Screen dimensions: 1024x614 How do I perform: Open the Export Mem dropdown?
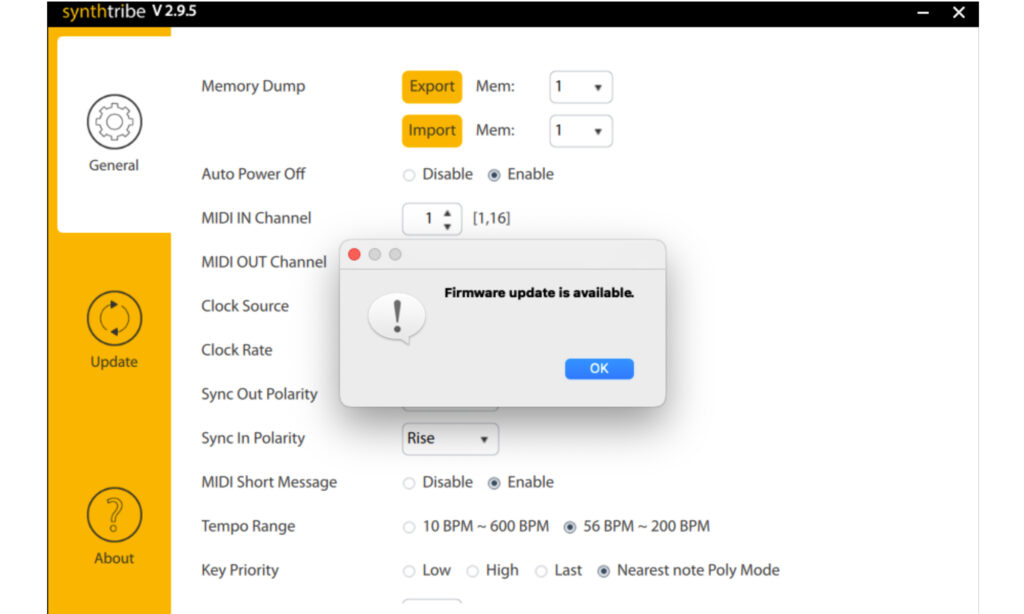tap(581, 87)
